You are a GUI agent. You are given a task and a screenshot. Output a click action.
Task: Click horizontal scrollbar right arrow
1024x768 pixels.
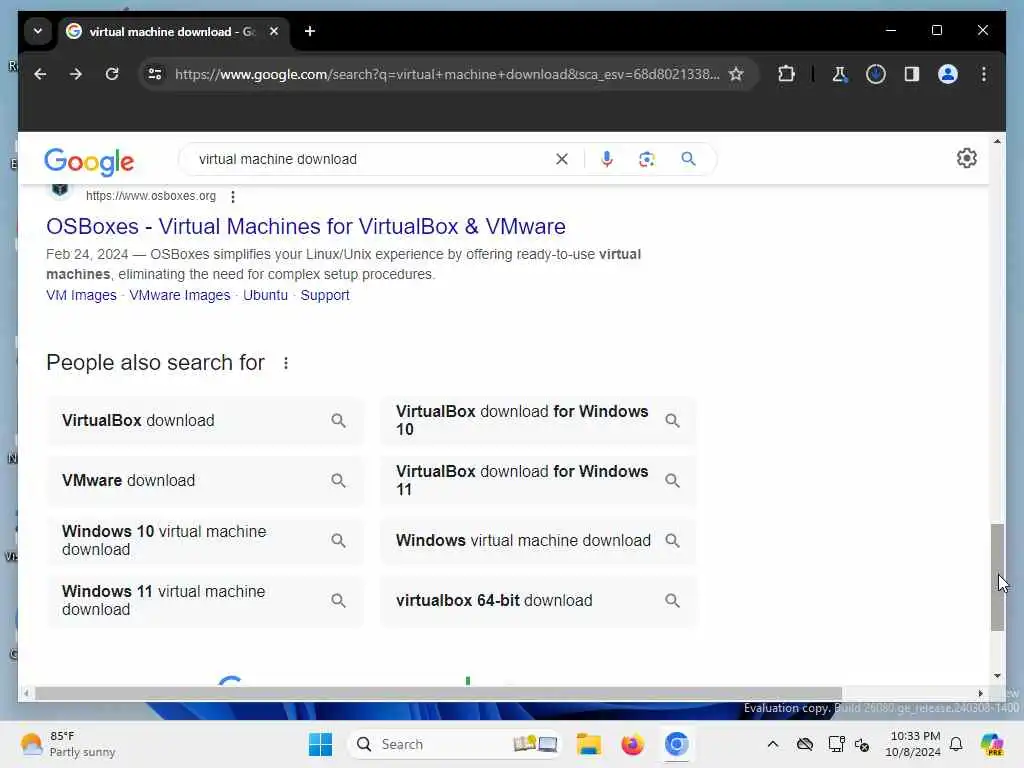(980, 693)
